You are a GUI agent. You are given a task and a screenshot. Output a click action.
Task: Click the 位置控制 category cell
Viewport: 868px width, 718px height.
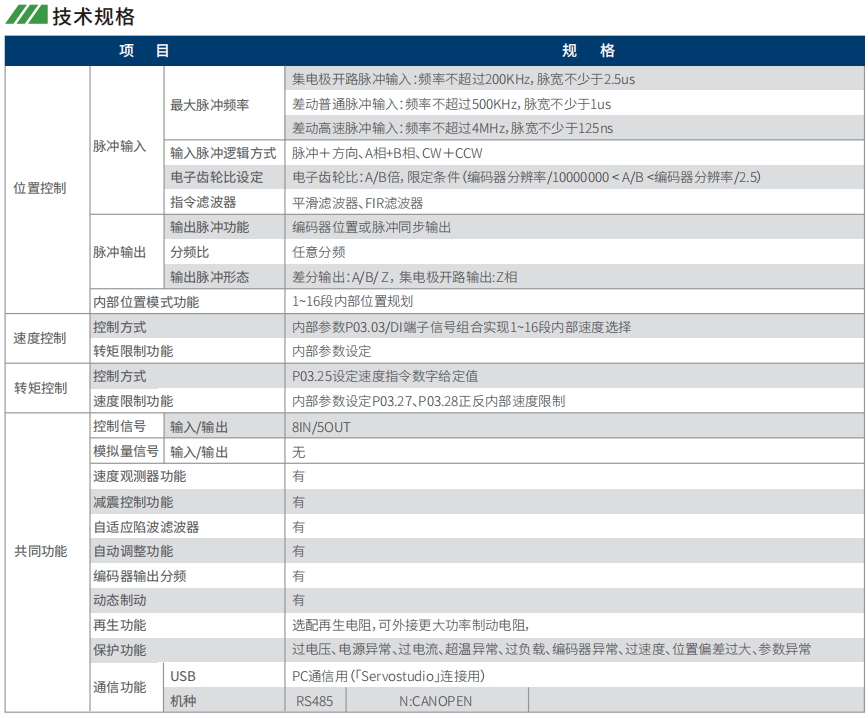40,188
